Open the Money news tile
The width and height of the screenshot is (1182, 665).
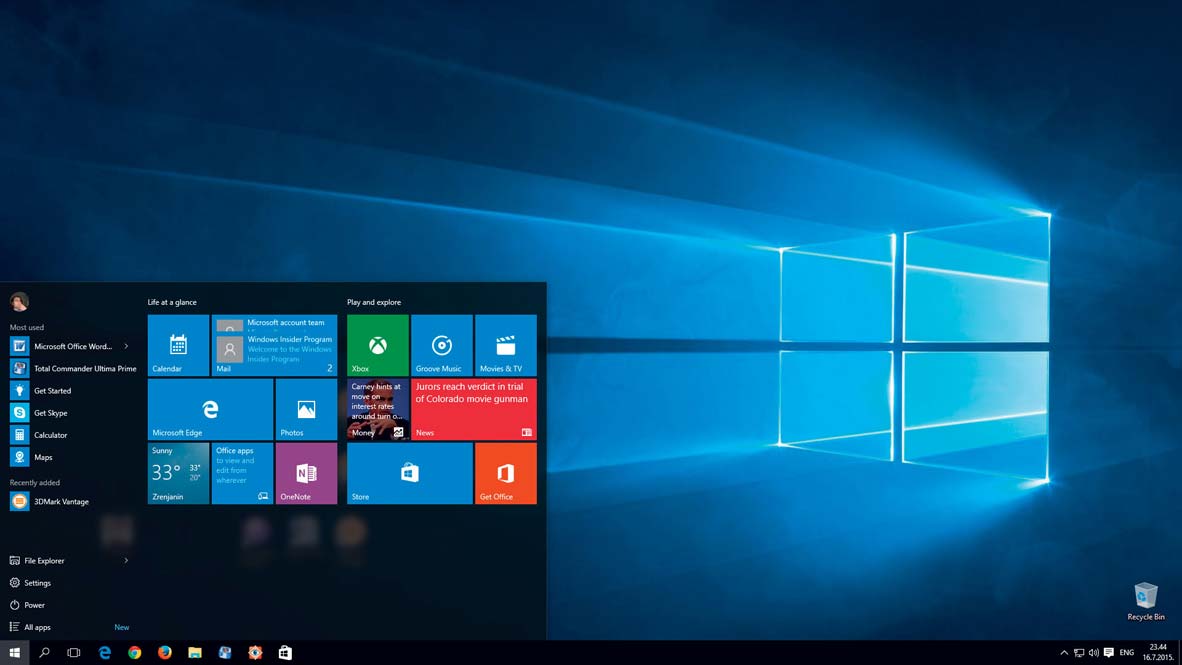[378, 409]
